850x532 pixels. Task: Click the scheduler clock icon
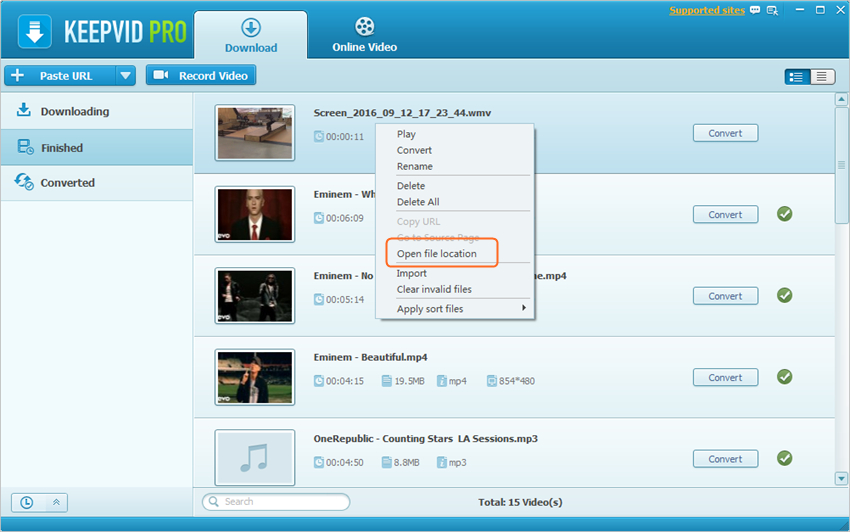coord(26,502)
